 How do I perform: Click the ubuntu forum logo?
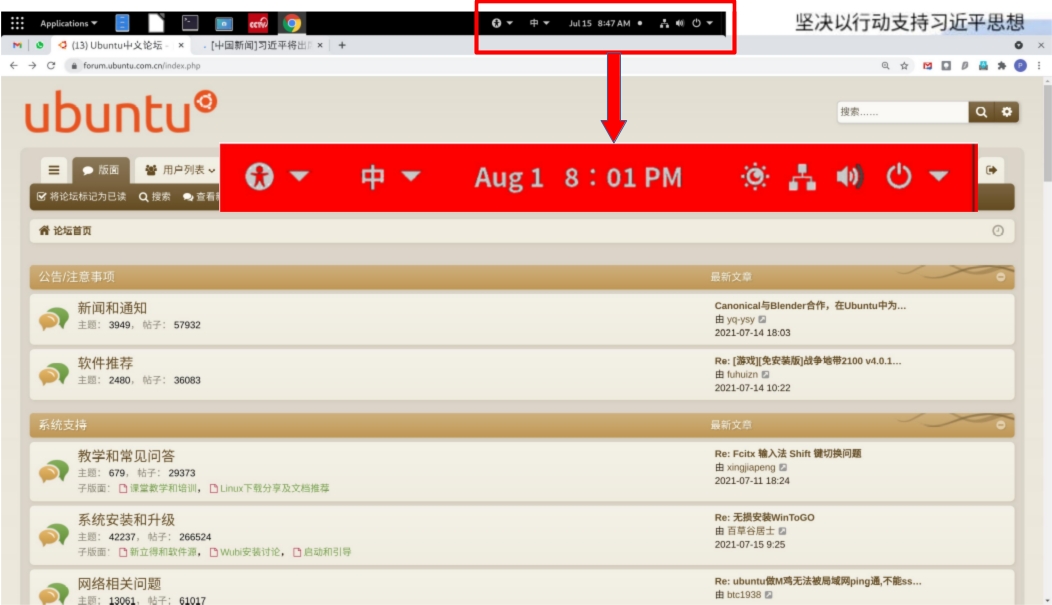point(121,111)
